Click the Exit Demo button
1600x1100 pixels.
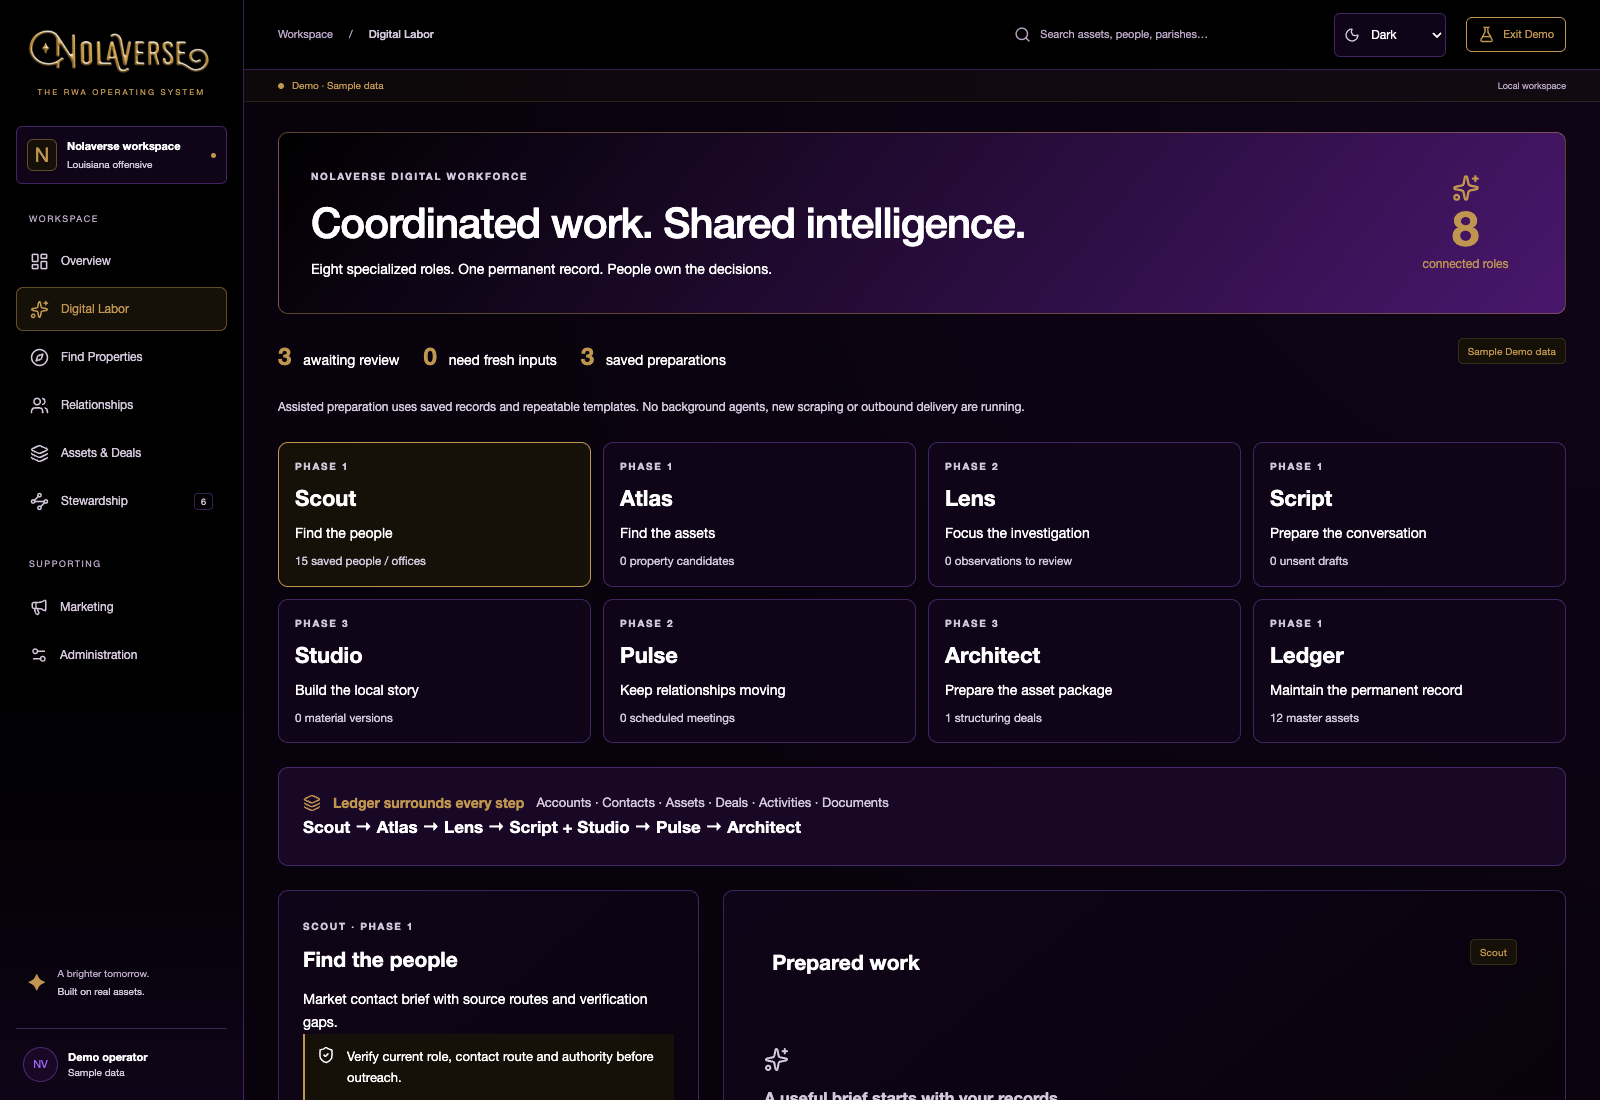(1515, 34)
